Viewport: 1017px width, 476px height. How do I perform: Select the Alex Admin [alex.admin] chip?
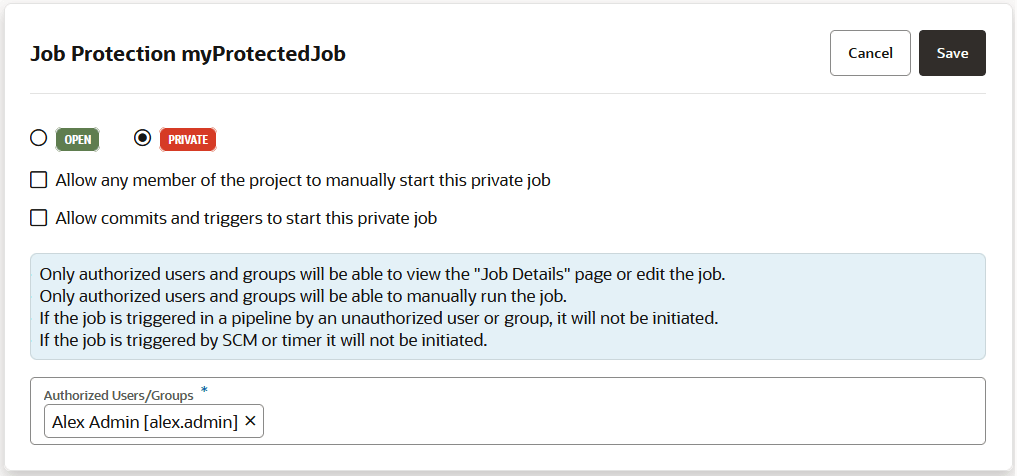[x=145, y=422]
